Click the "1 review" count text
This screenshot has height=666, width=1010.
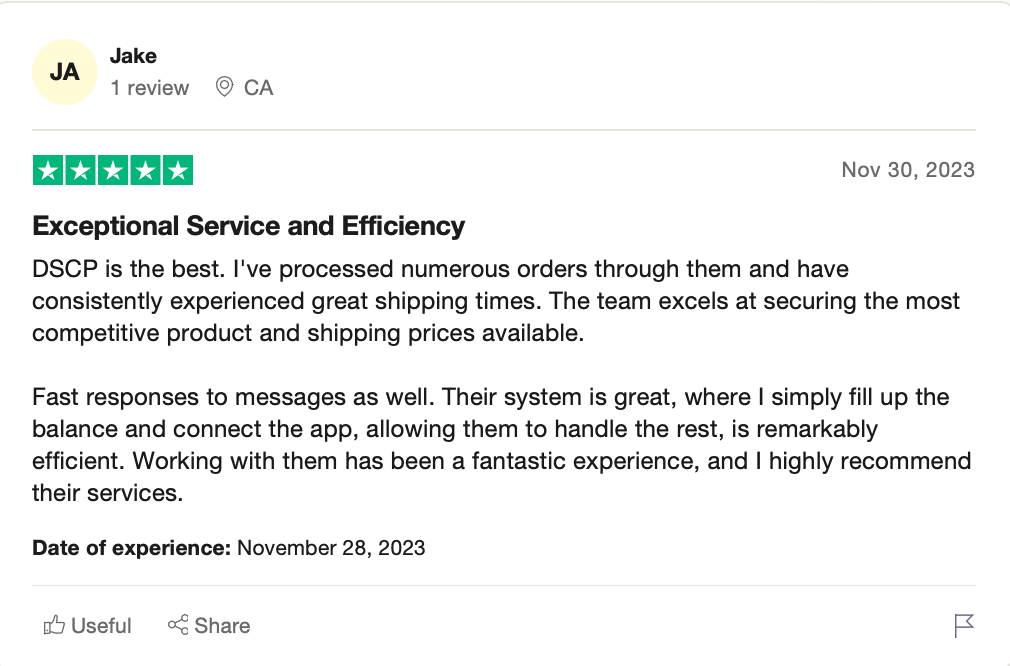[x=149, y=88]
